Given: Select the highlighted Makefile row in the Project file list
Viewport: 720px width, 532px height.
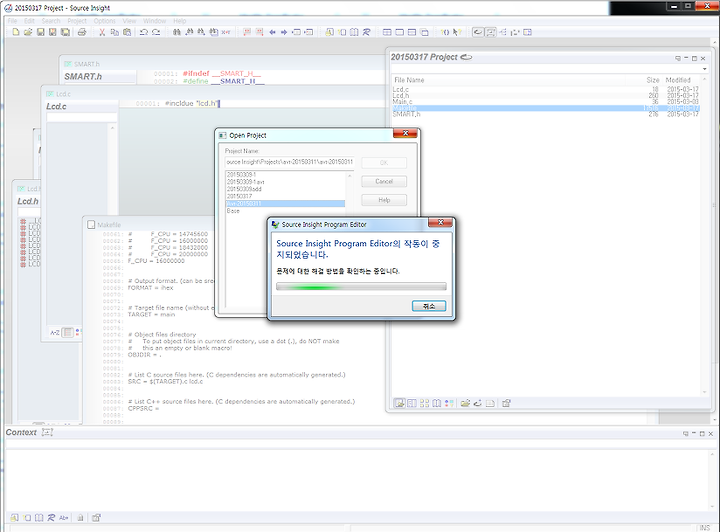Looking at the screenshot, I should 546,108.
